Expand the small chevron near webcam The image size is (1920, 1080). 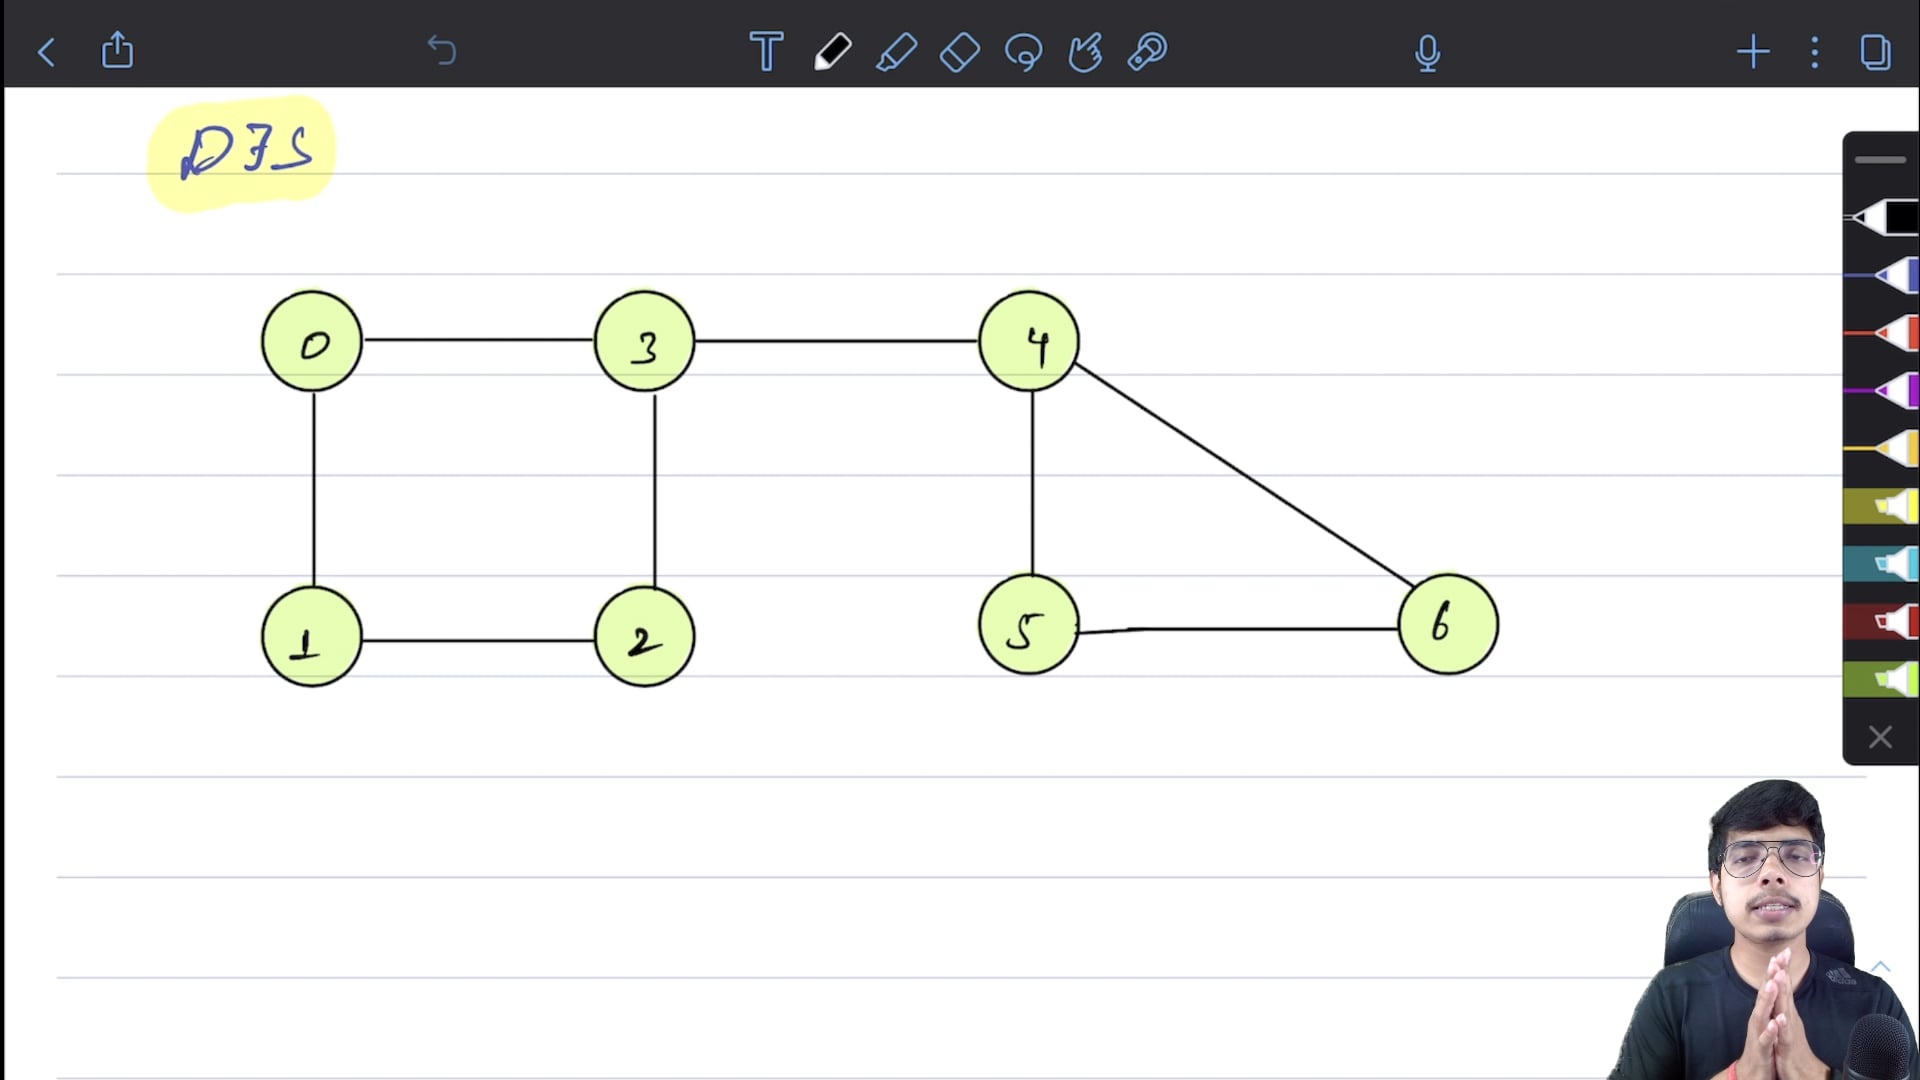1880,966
